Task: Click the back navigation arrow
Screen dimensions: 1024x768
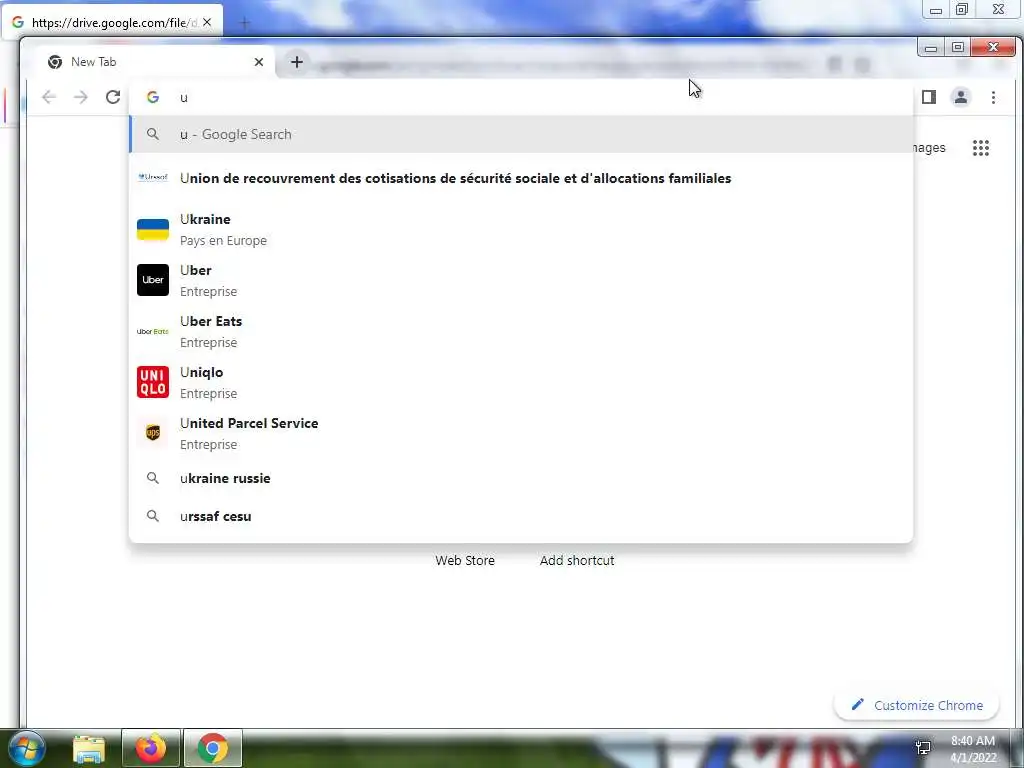Action: [49, 97]
